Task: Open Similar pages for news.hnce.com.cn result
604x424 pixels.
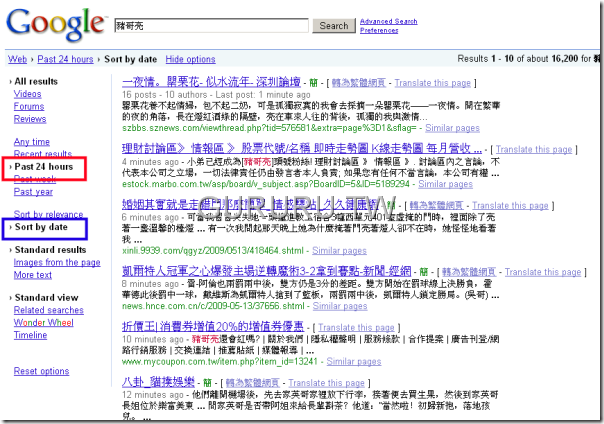Action: pyautogui.click(x=340, y=306)
